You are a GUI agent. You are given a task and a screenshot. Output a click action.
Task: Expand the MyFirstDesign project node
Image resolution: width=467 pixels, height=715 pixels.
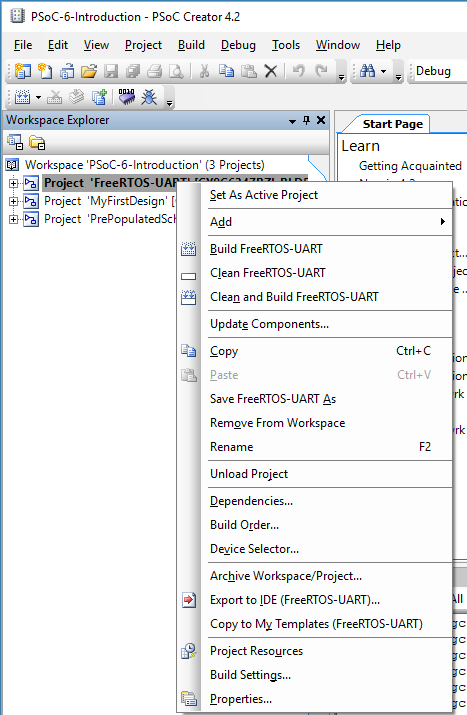point(13,201)
